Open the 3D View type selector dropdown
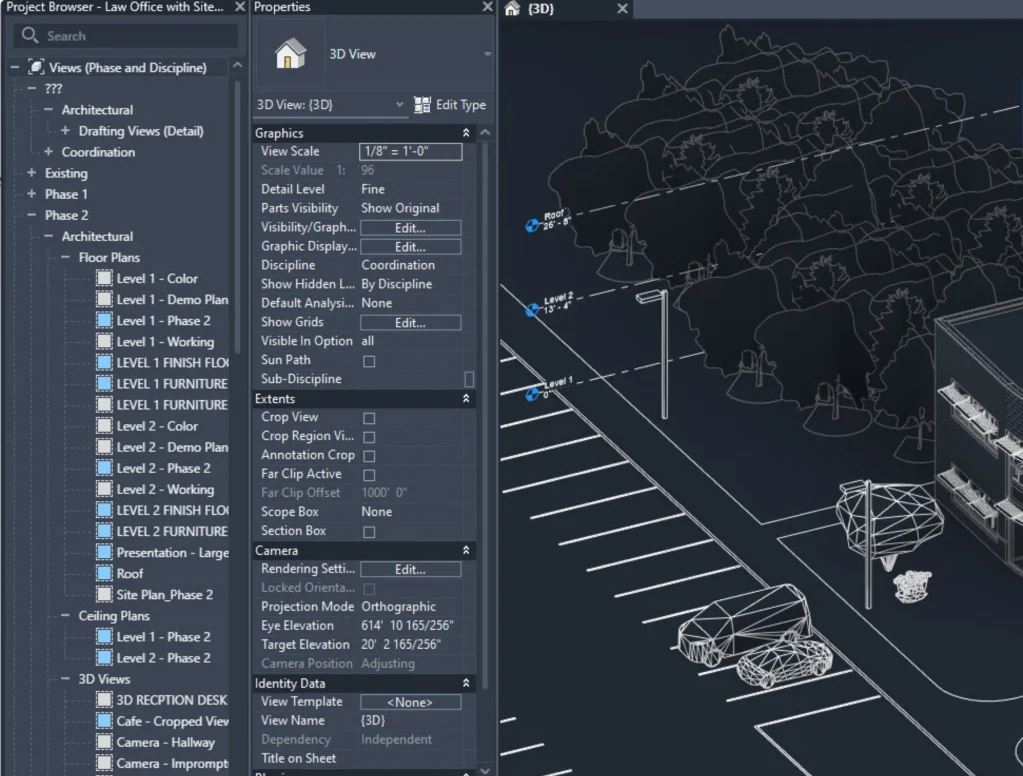The height and width of the screenshot is (776, 1023). point(487,54)
